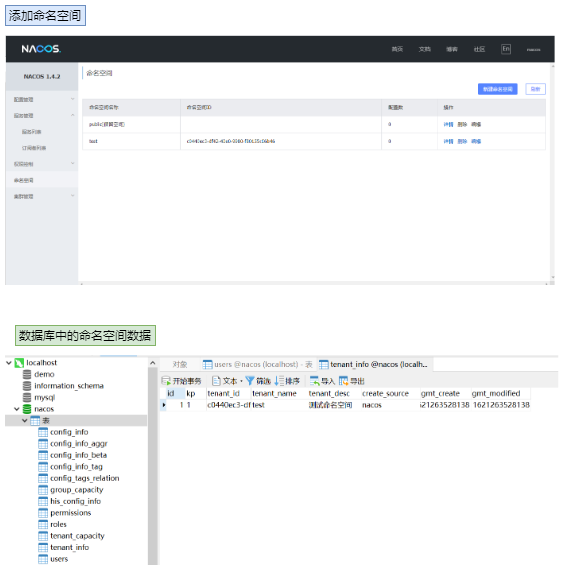Select the demo database icon
This screenshot has height=571, width=565.
27,374
